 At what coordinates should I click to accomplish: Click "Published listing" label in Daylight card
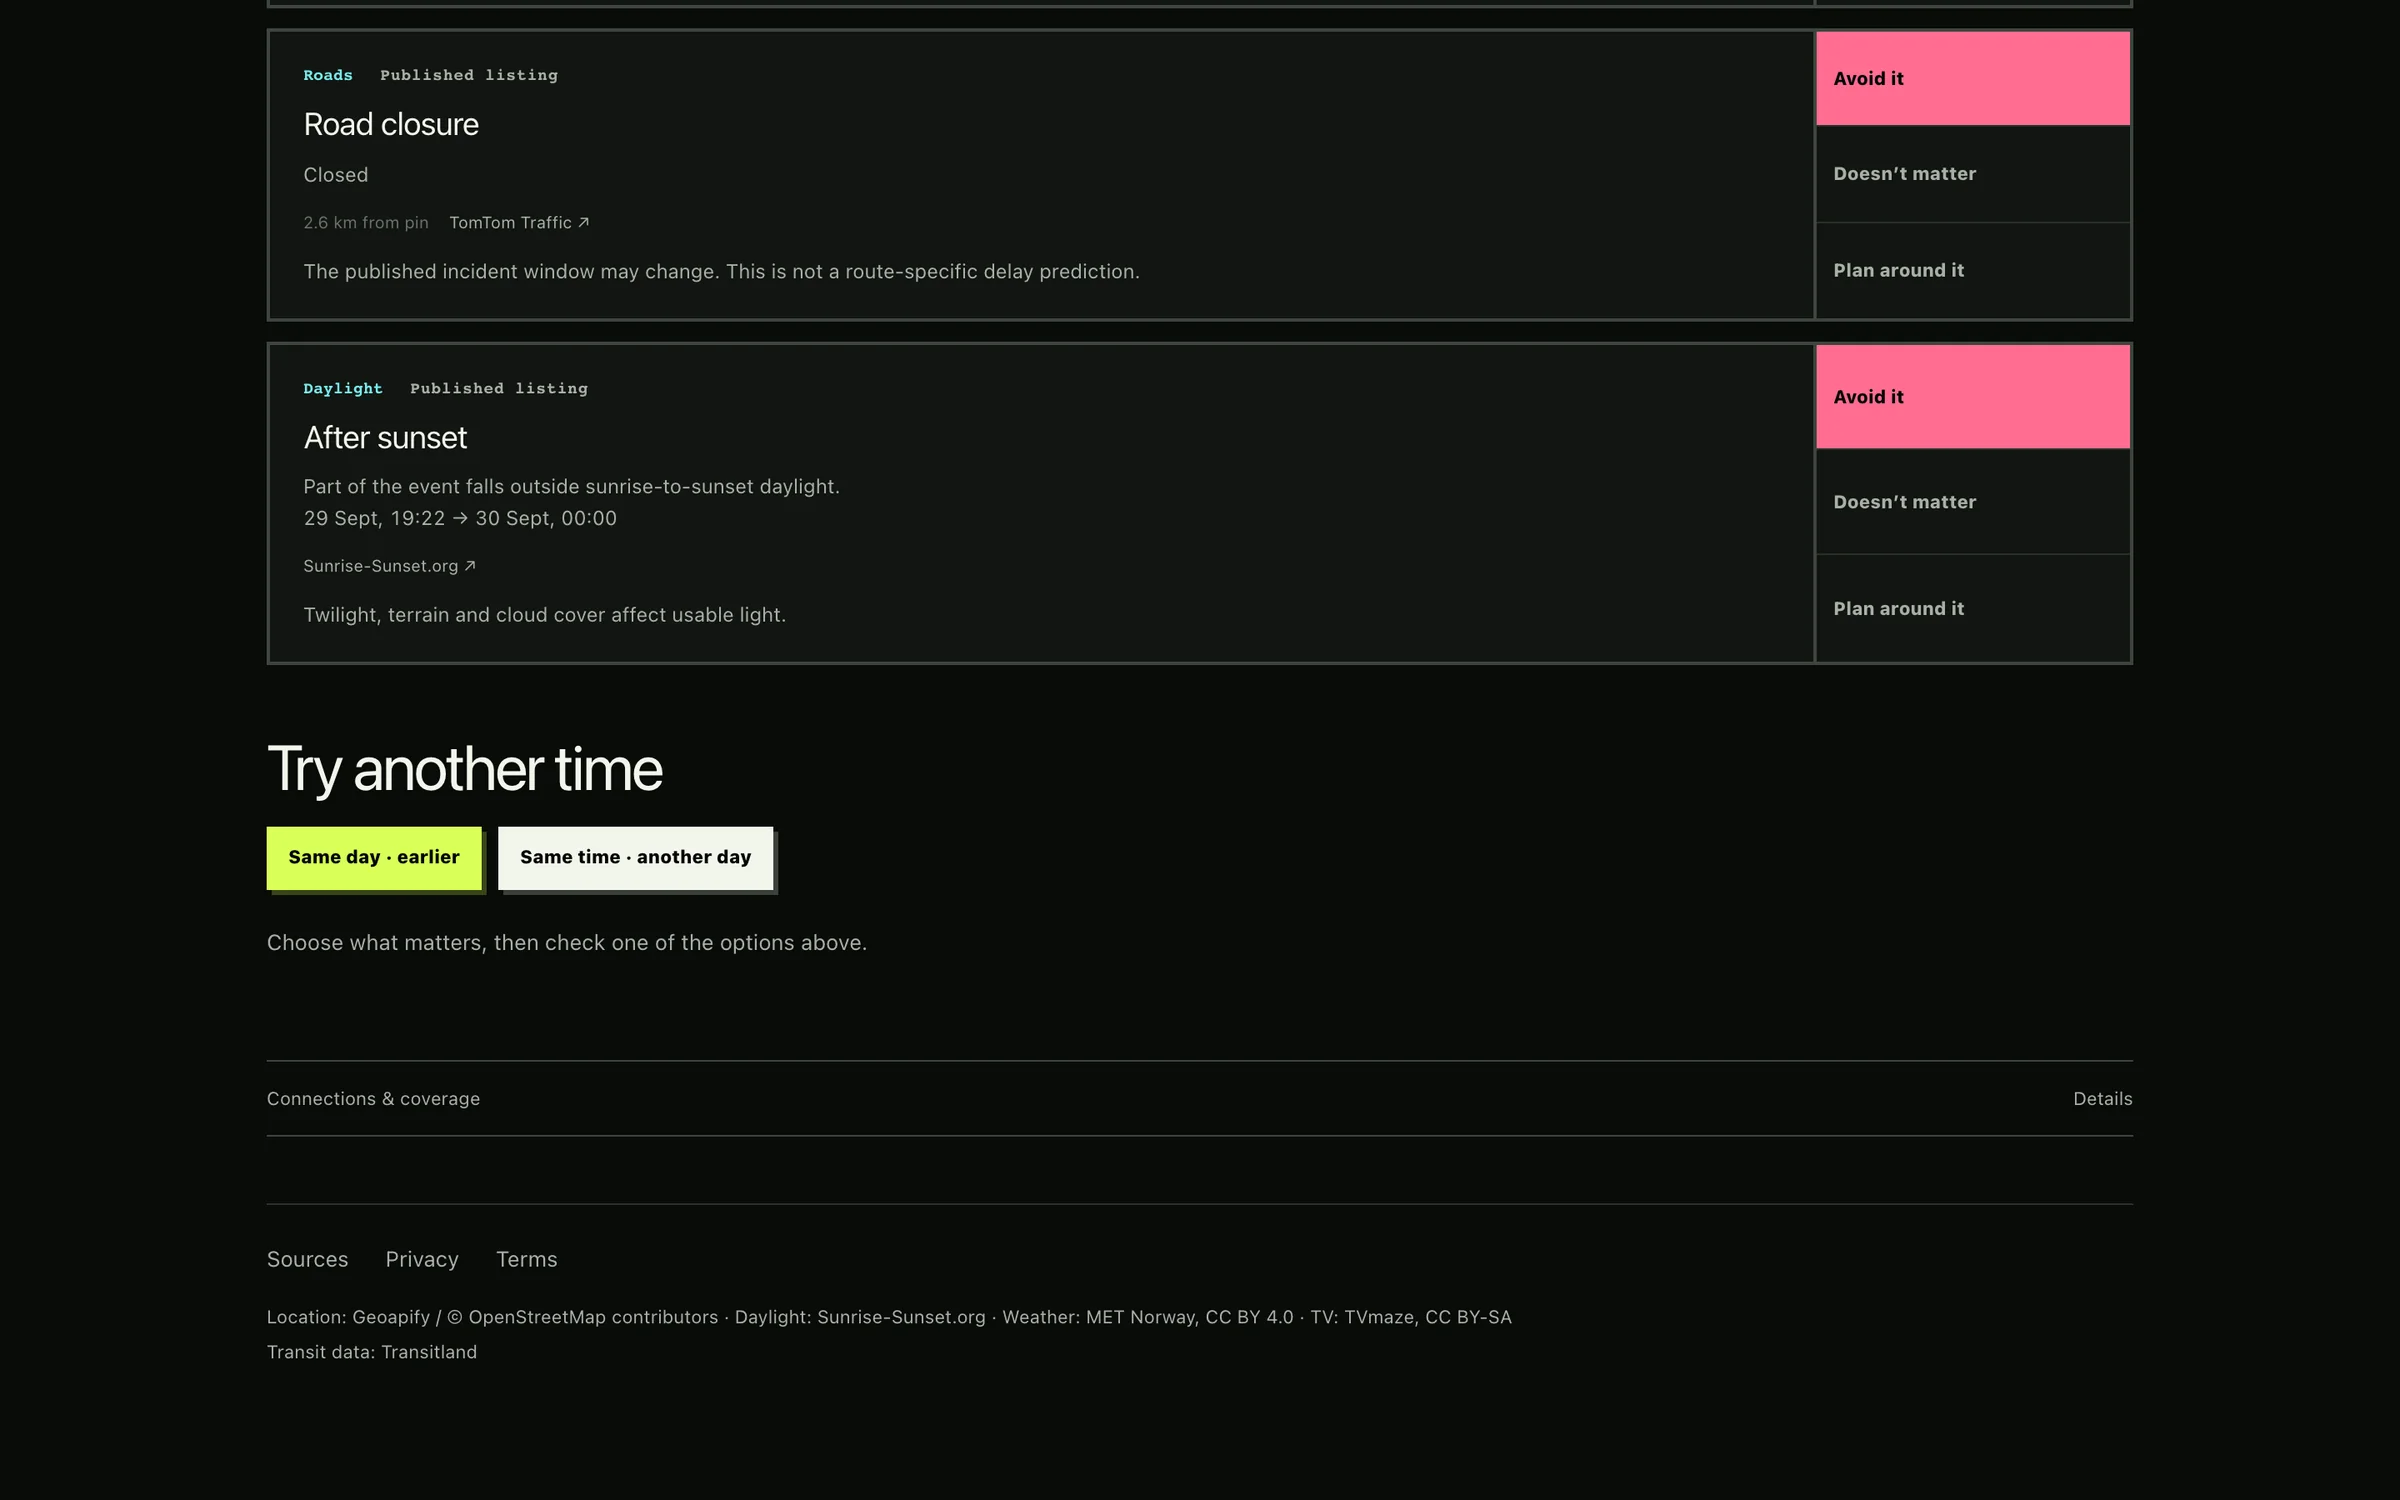point(499,388)
